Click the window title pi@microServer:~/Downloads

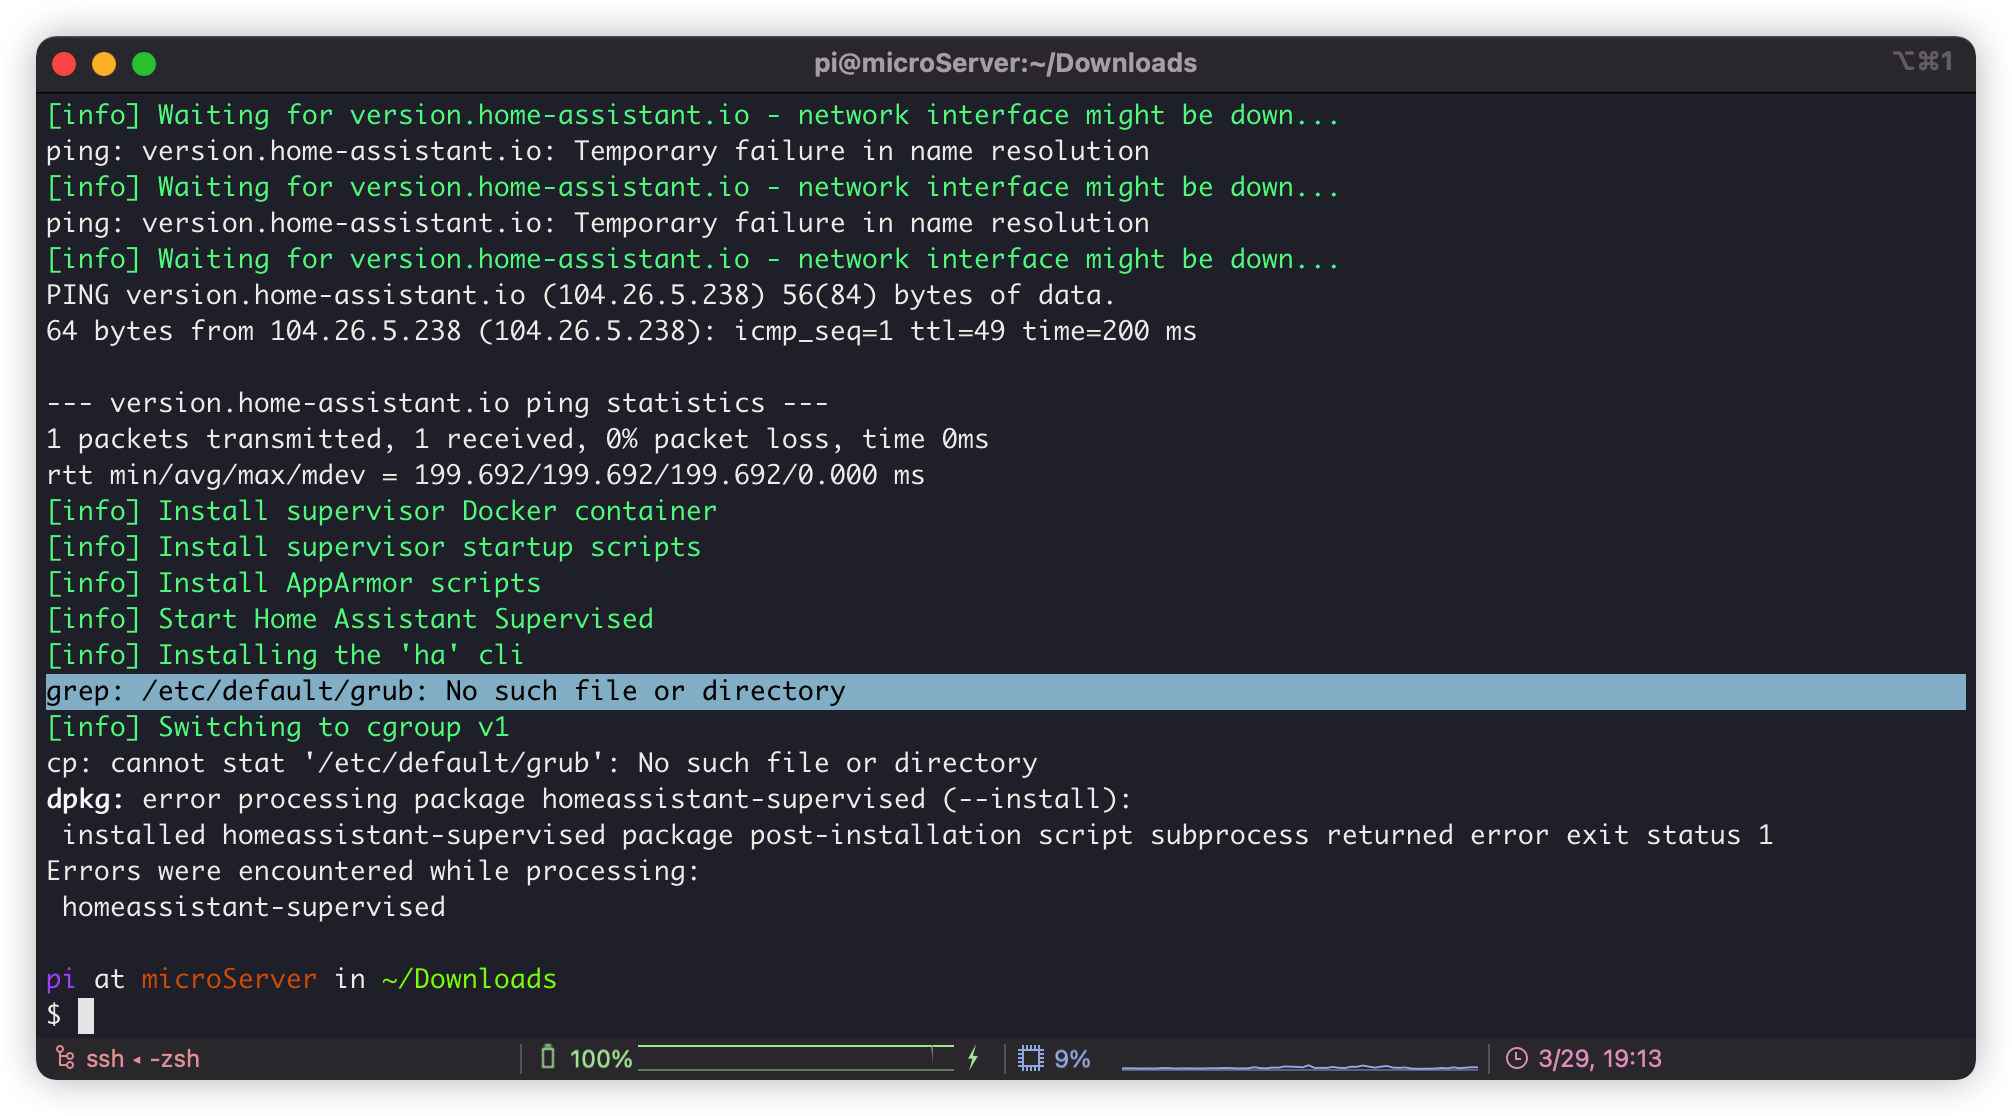[1005, 63]
